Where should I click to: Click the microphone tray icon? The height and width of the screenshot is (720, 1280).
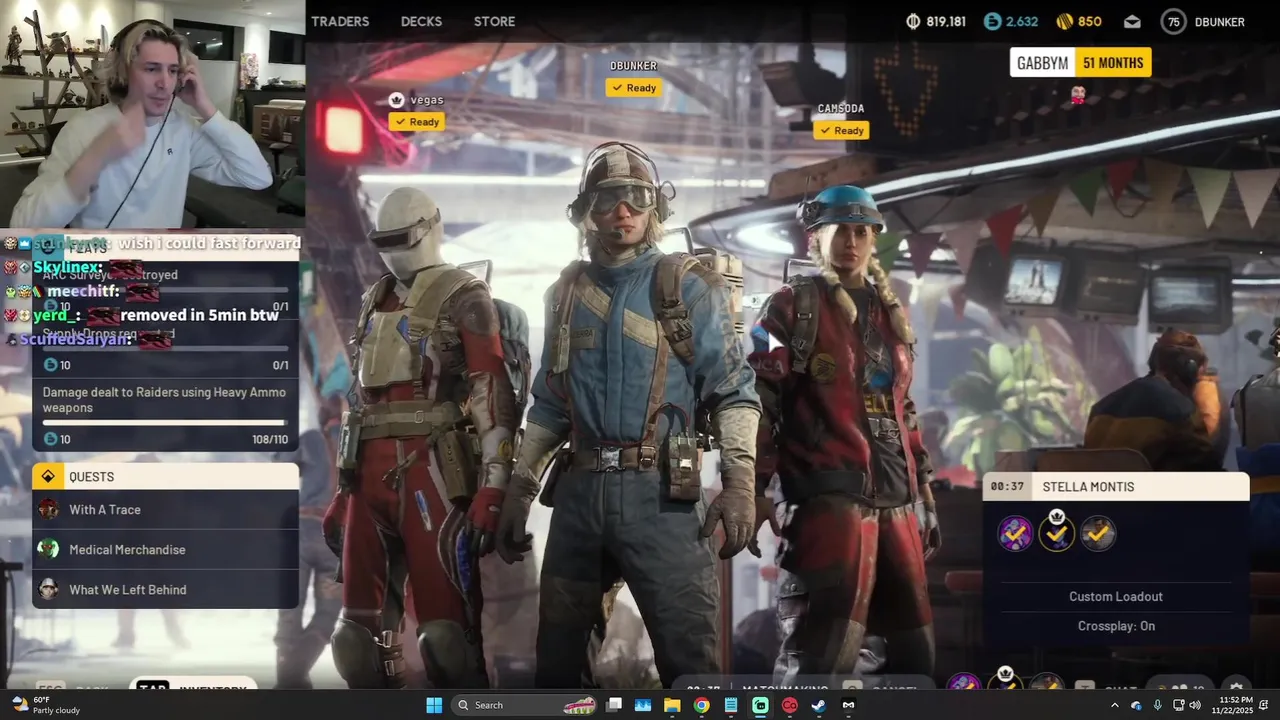1157,705
